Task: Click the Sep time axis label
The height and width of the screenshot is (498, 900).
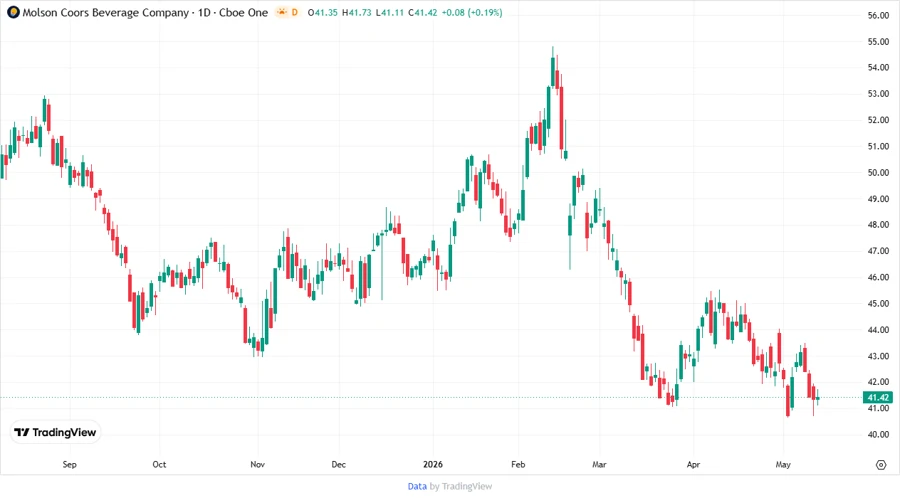Action: 69,464
